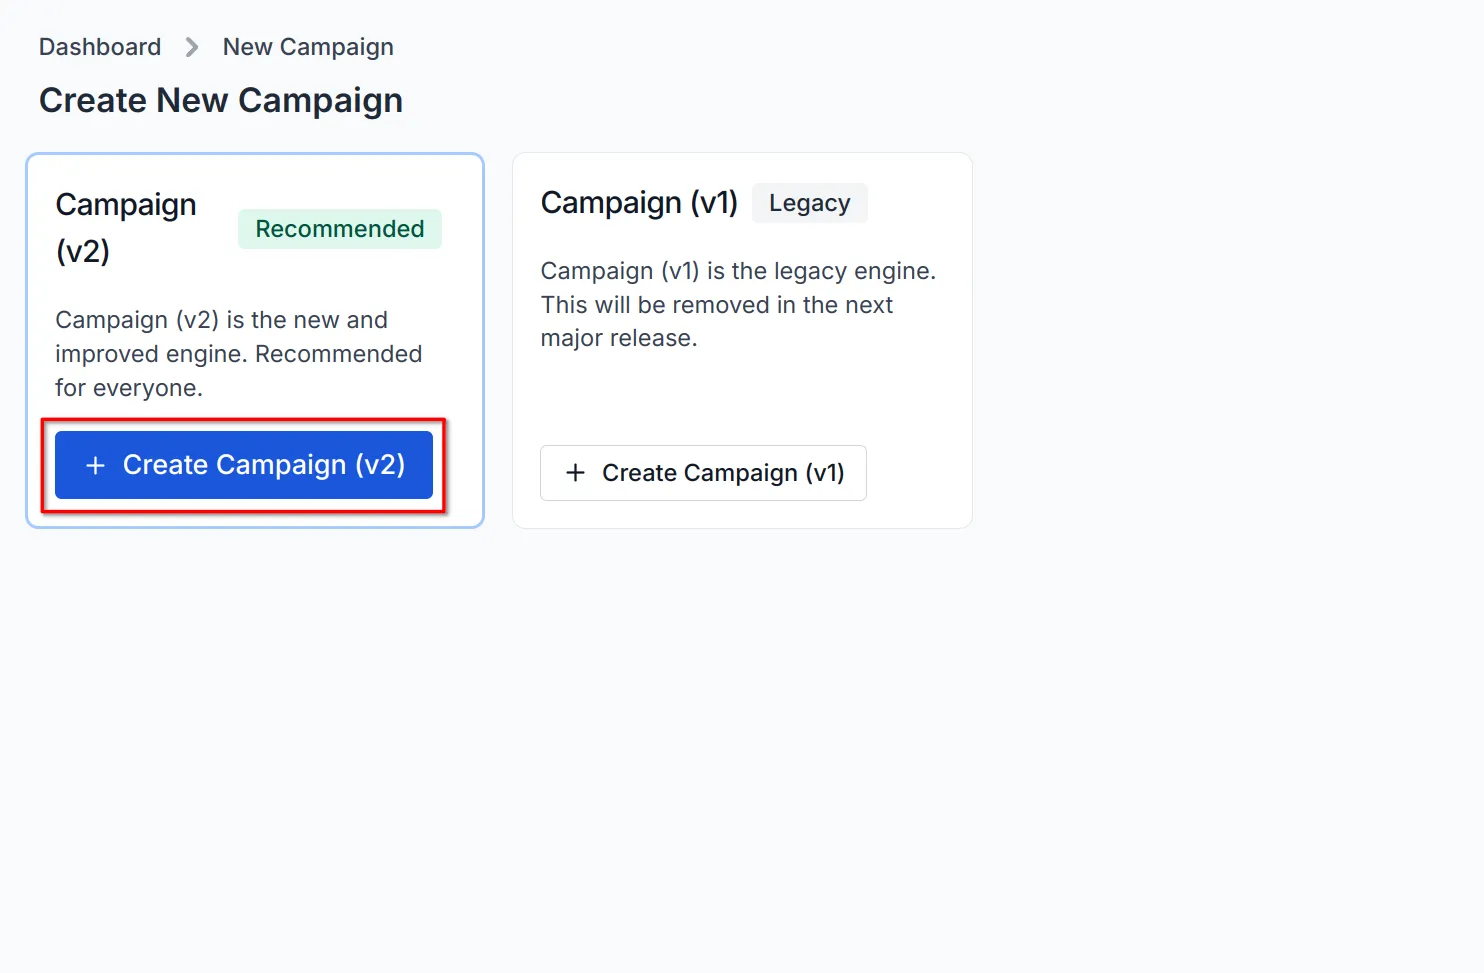Viewport: 1484px width, 973px height.
Task: Click the Campaign (v1) card heading
Action: pos(639,203)
